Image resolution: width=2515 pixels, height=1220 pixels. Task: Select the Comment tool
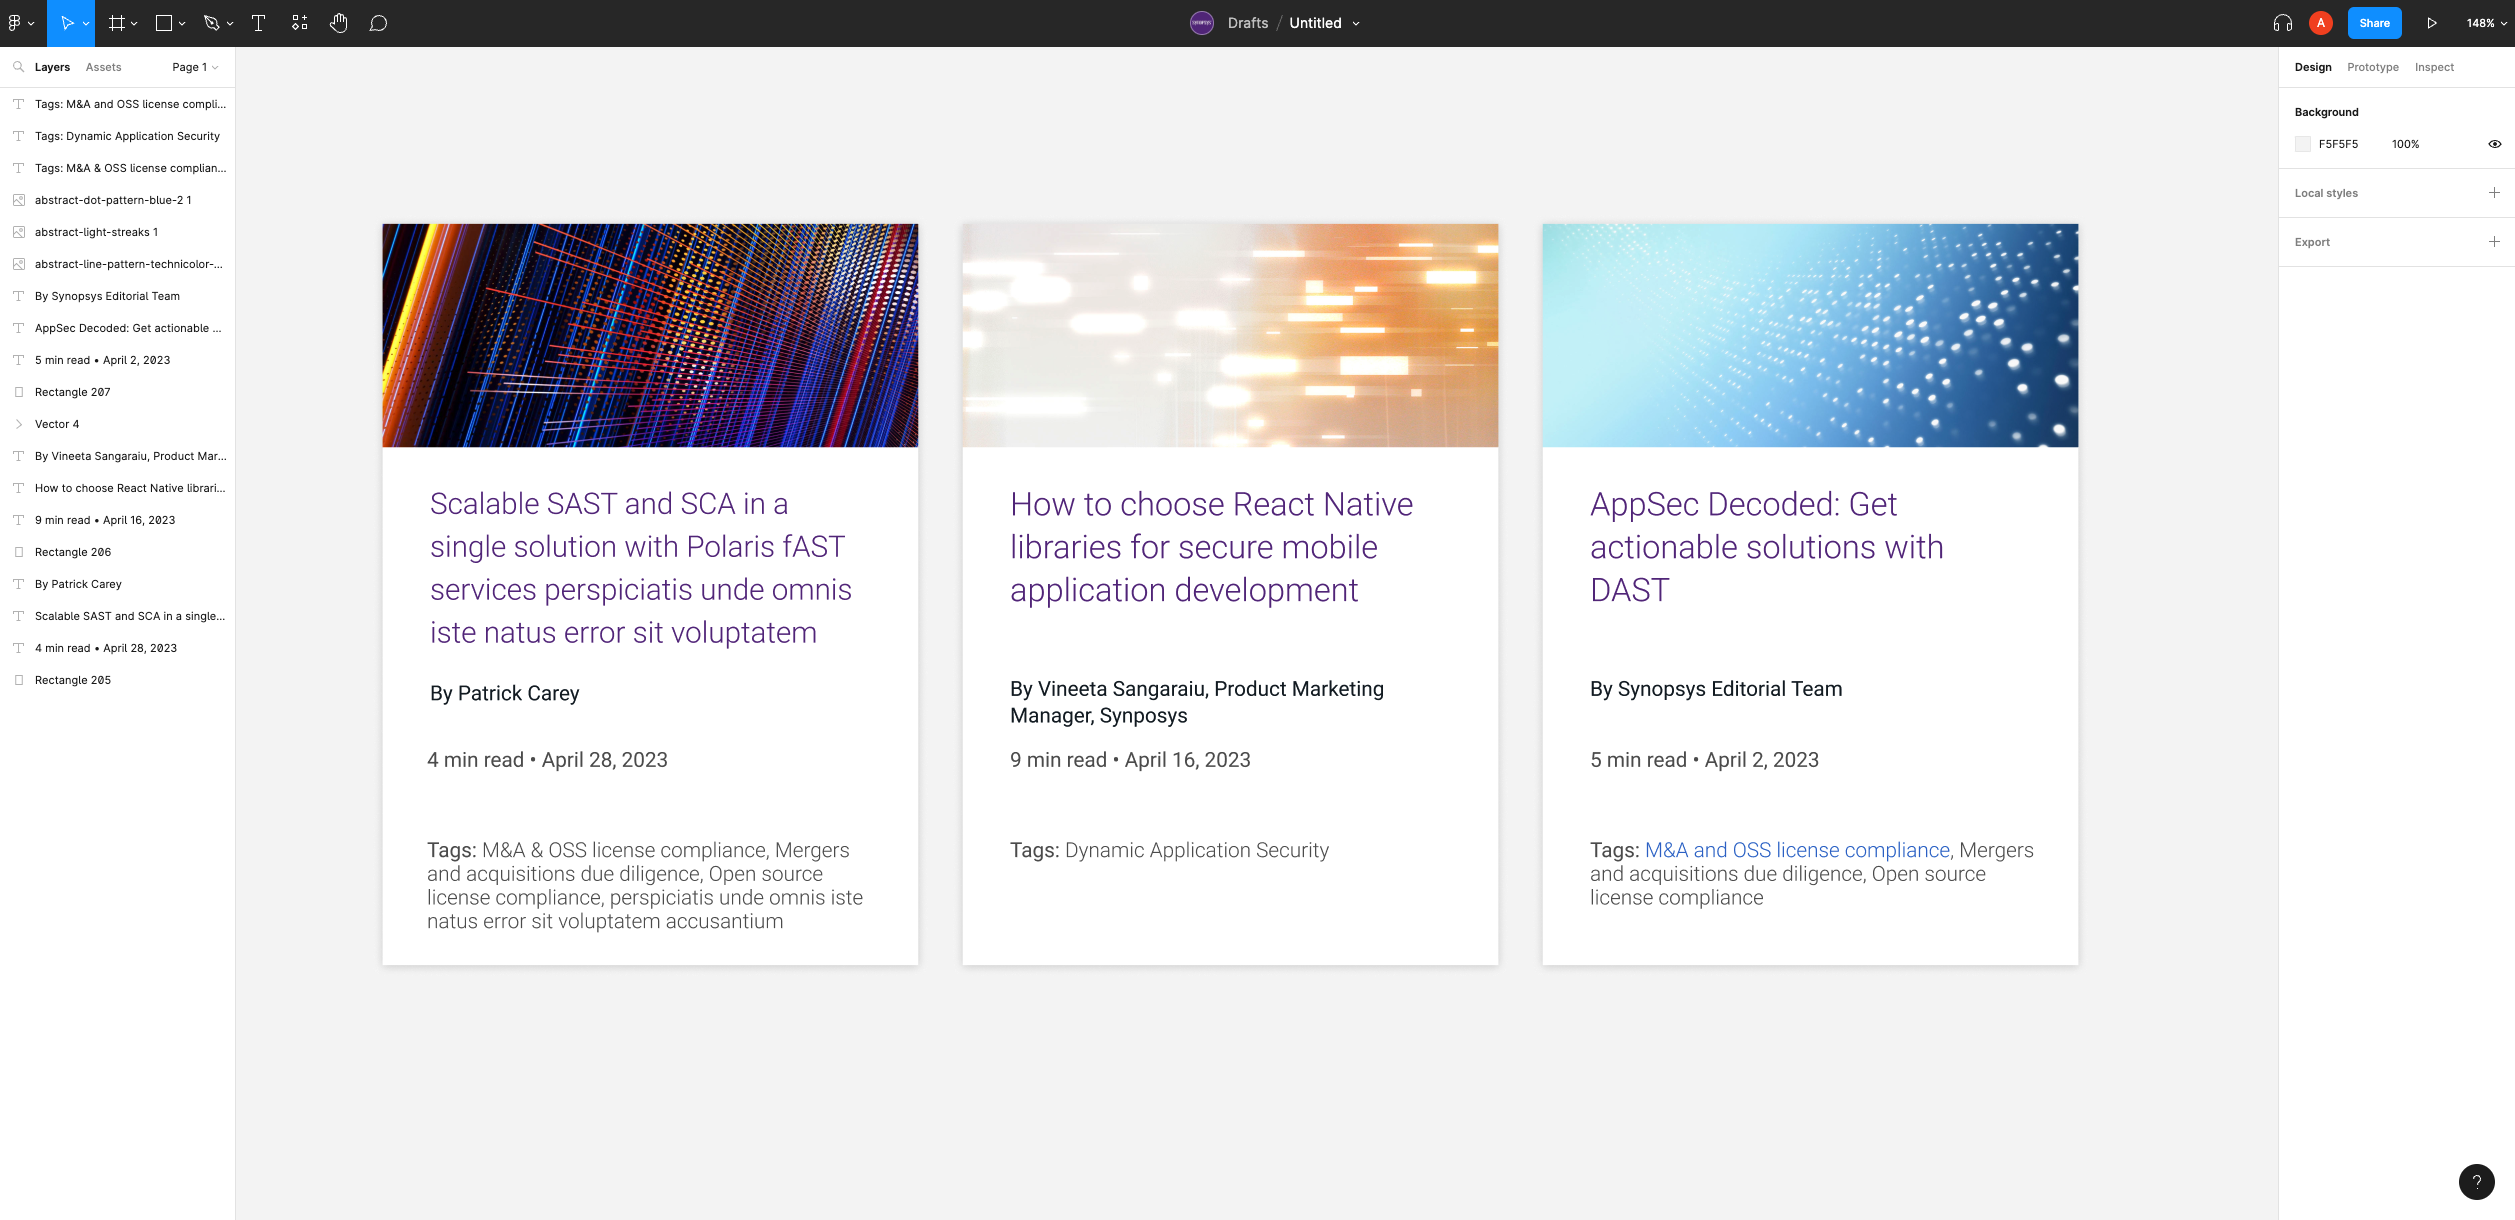(378, 23)
